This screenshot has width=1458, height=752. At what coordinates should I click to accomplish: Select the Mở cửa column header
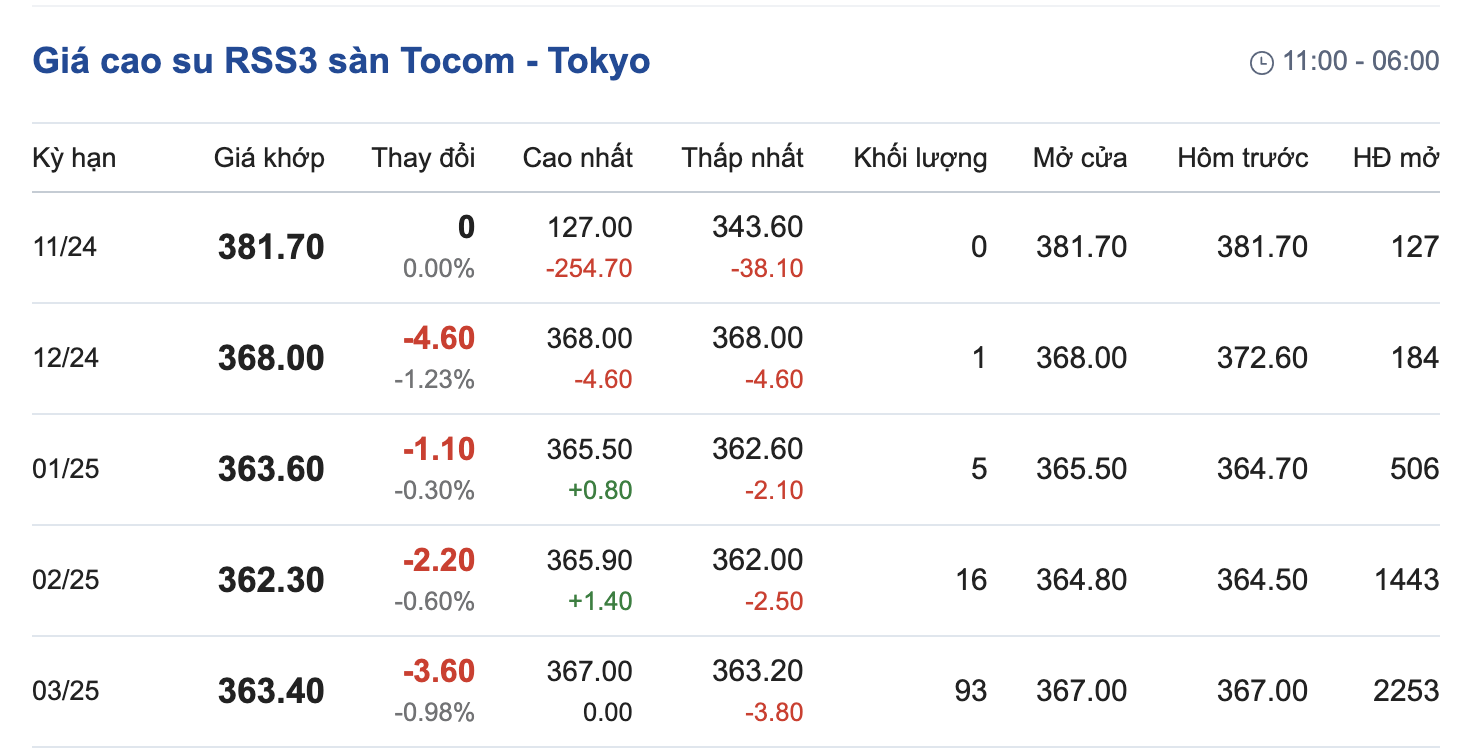[x=1080, y=158]
